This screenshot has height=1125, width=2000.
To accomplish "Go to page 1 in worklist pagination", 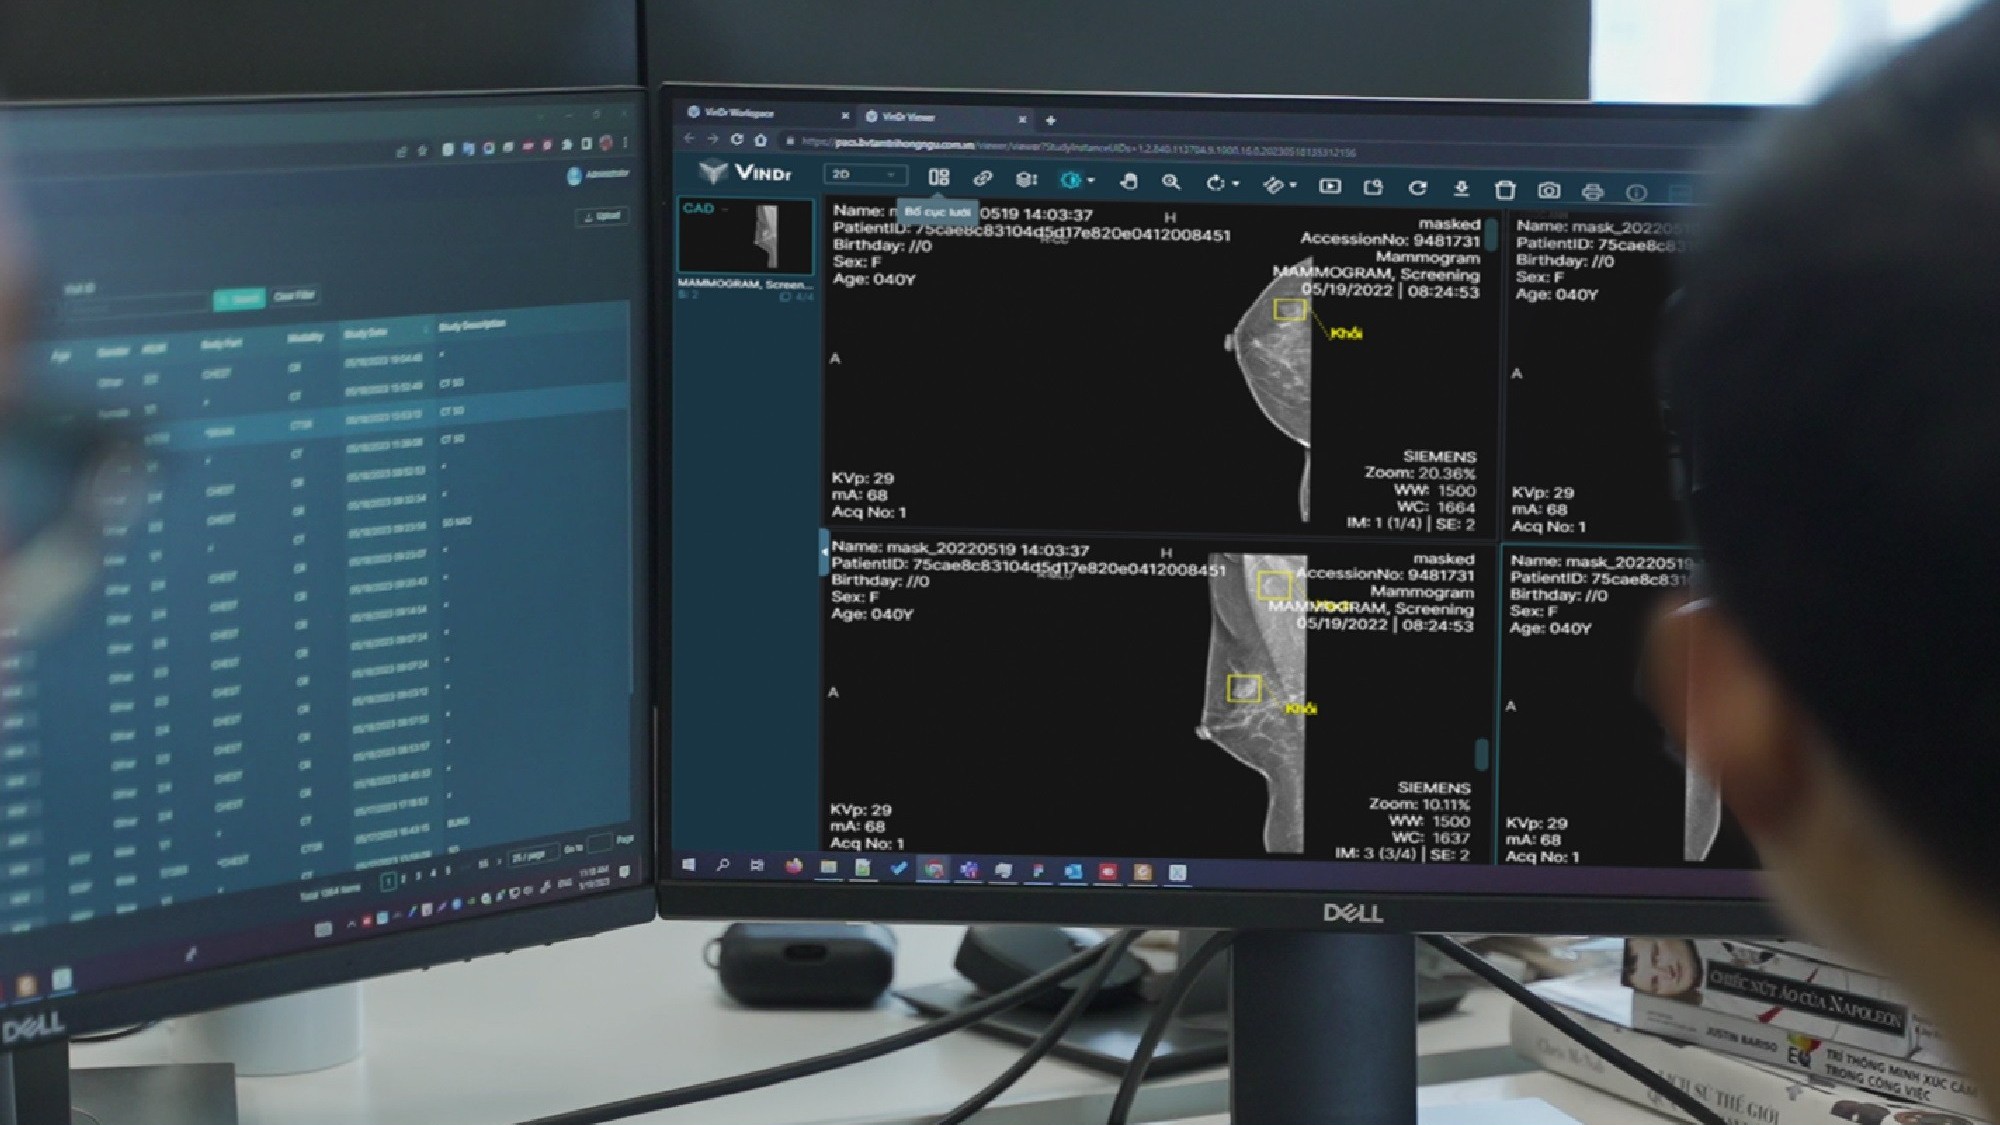I will pos(387,880).
